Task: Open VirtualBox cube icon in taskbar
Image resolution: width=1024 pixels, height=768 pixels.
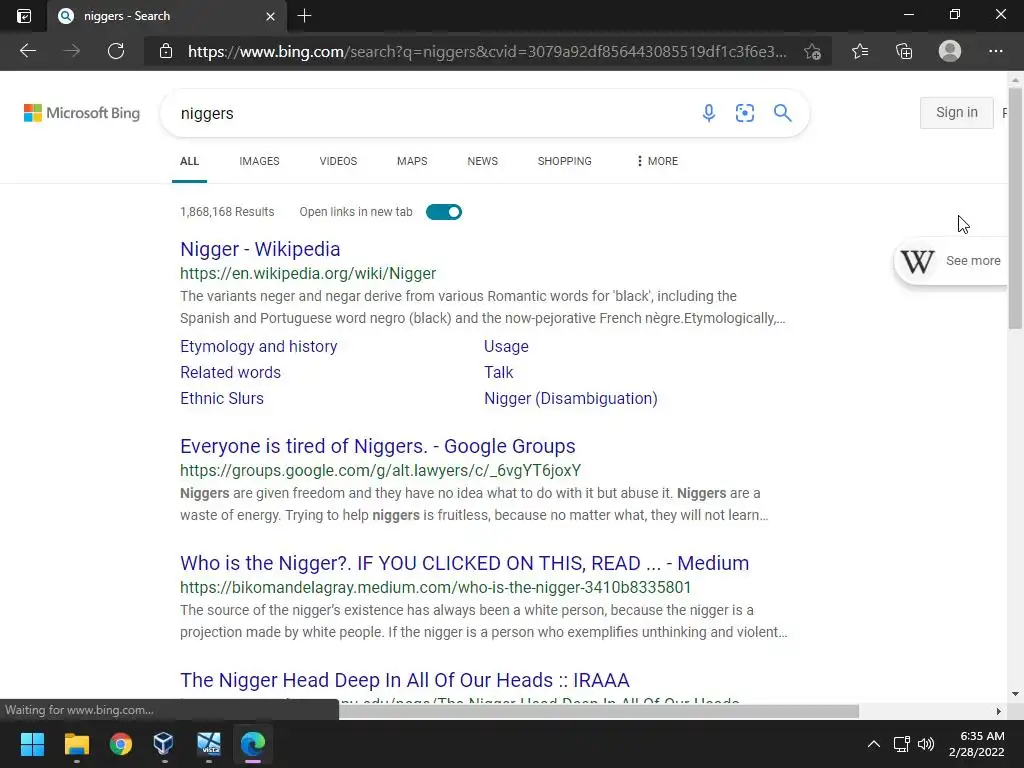Action: (x=163, y=744)
